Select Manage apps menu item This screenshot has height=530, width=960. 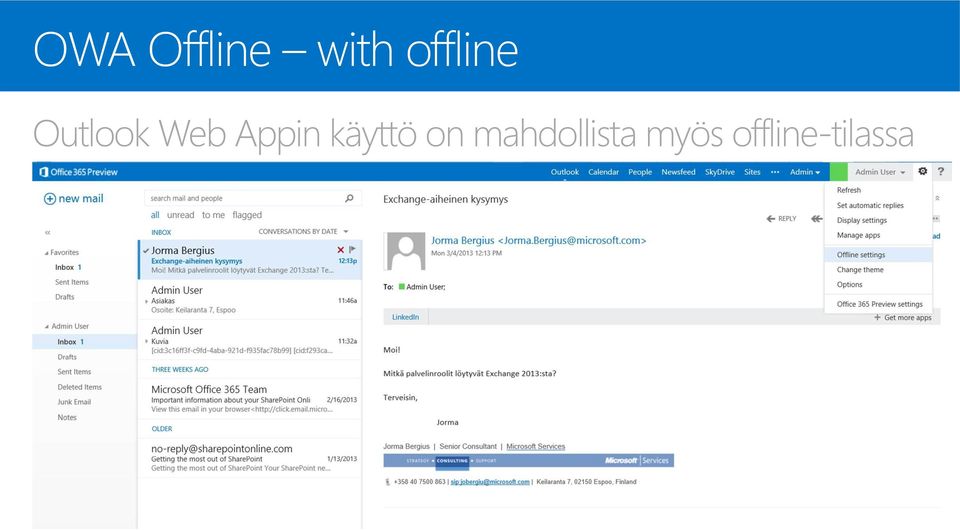879,235
